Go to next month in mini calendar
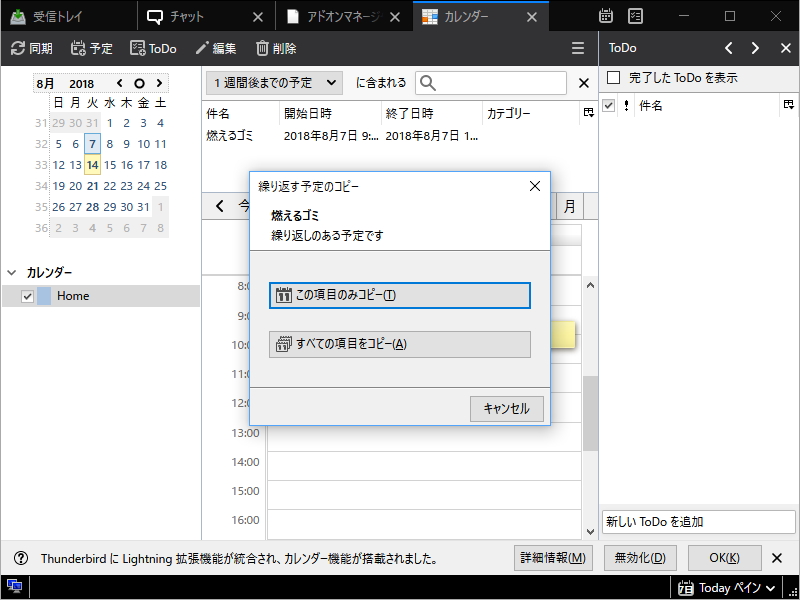 tap(159, 83)
